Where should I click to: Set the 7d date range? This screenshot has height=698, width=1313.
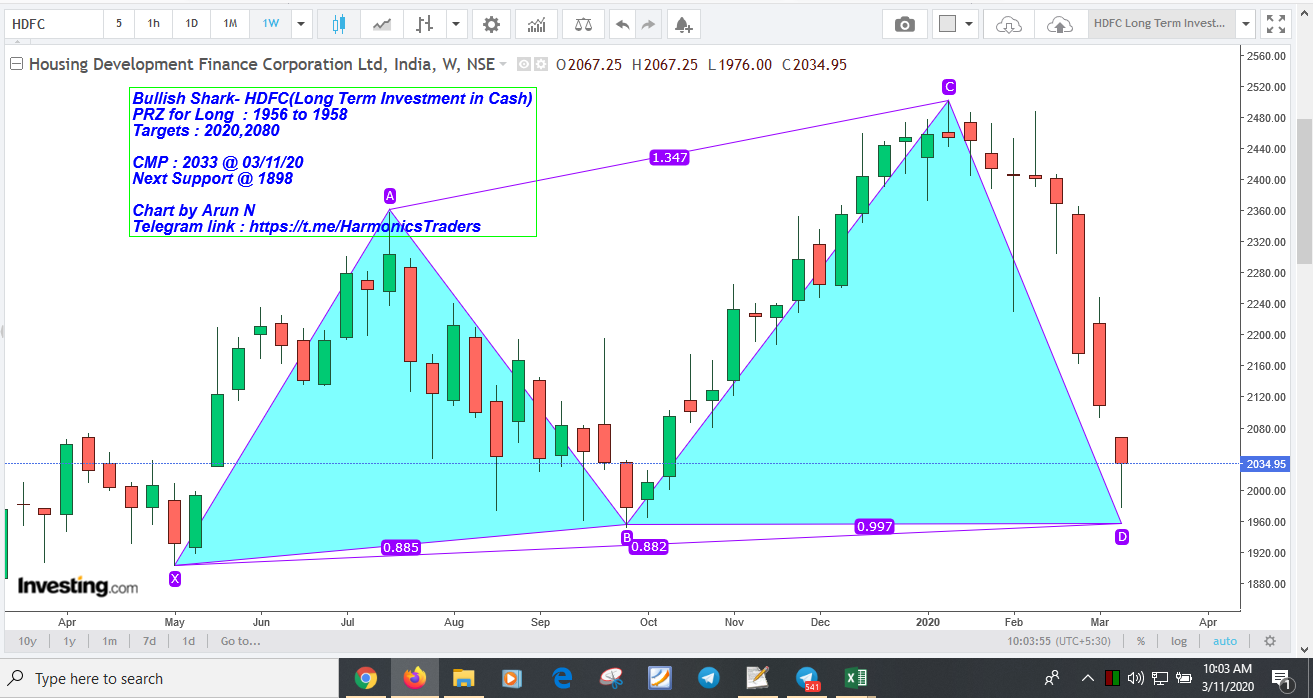(149, 641)
